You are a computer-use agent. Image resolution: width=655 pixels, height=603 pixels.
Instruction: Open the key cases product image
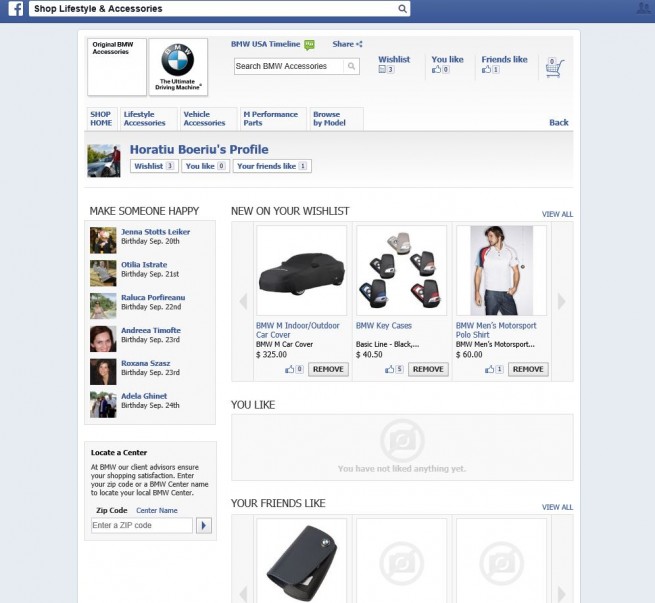(x=401, y=271)
